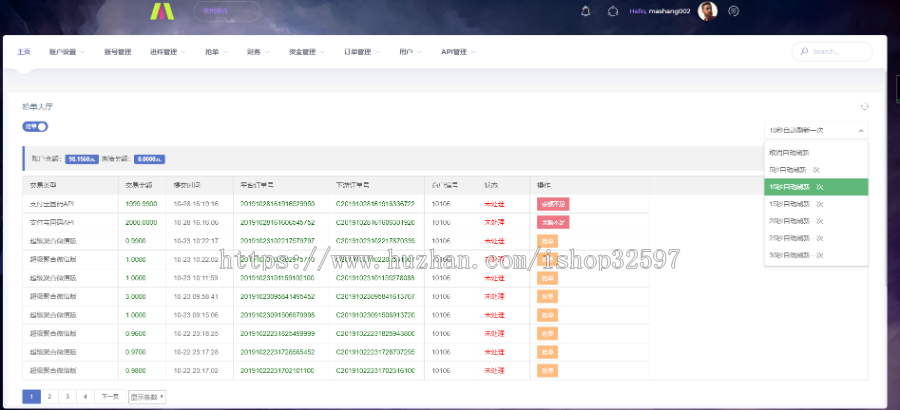Focus the Search input field
The height and width of the screenshot is (410, 900).
tap(832, 52)
